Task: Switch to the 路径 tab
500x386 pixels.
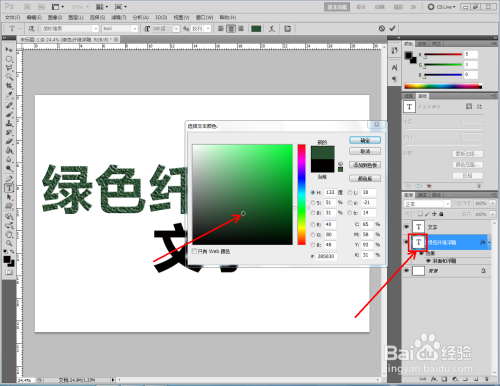Action: [436, 195]
